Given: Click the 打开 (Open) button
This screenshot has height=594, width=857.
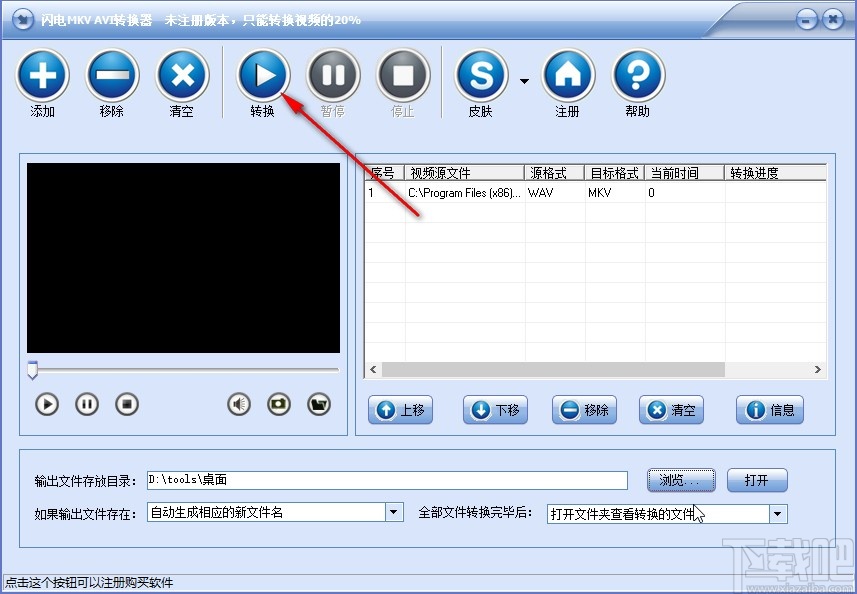Looking at the screenshot, I should (757, 480).
